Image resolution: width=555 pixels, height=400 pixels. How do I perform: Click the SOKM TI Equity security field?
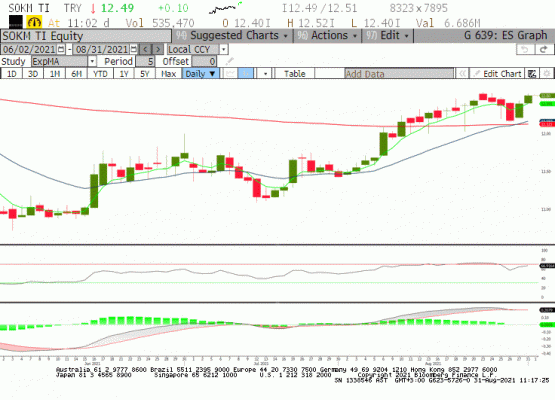coord(86,36)
